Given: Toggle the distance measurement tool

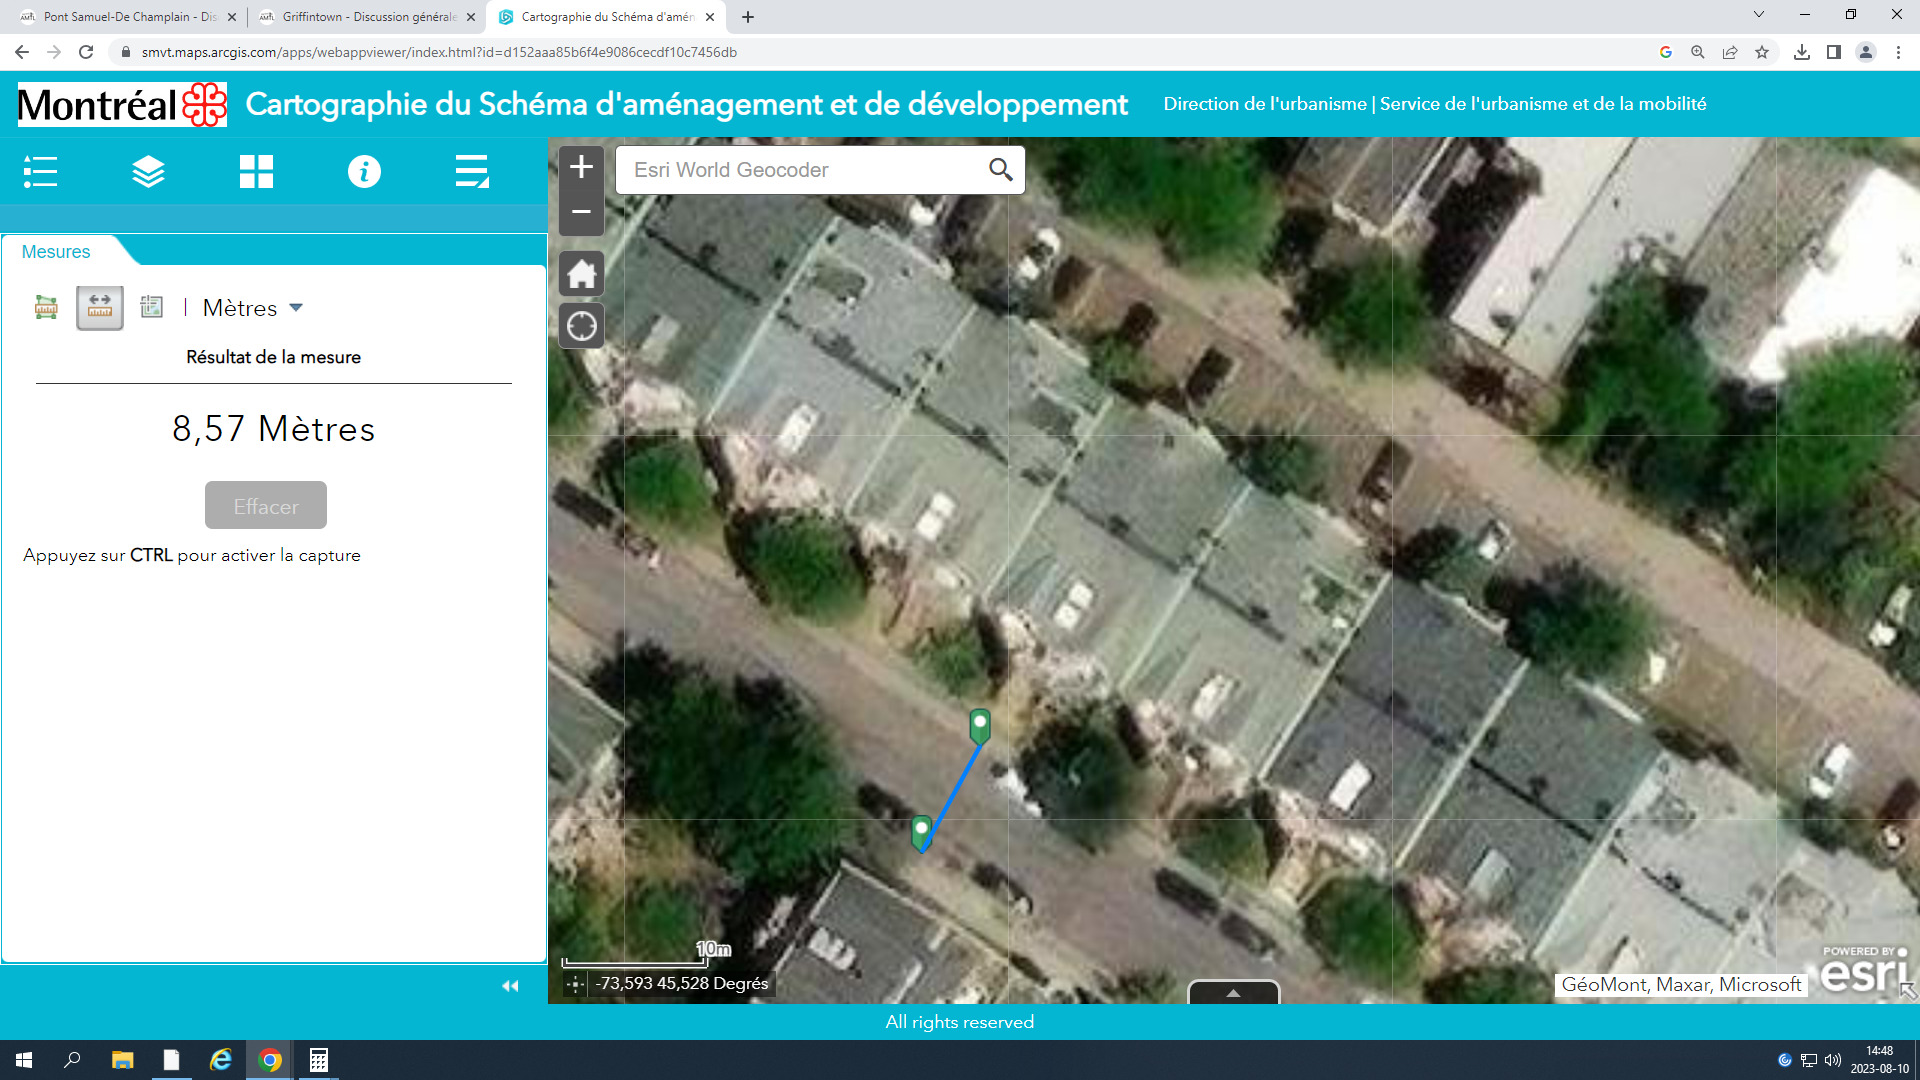Looking at the screenshot, I should point(99,307).
